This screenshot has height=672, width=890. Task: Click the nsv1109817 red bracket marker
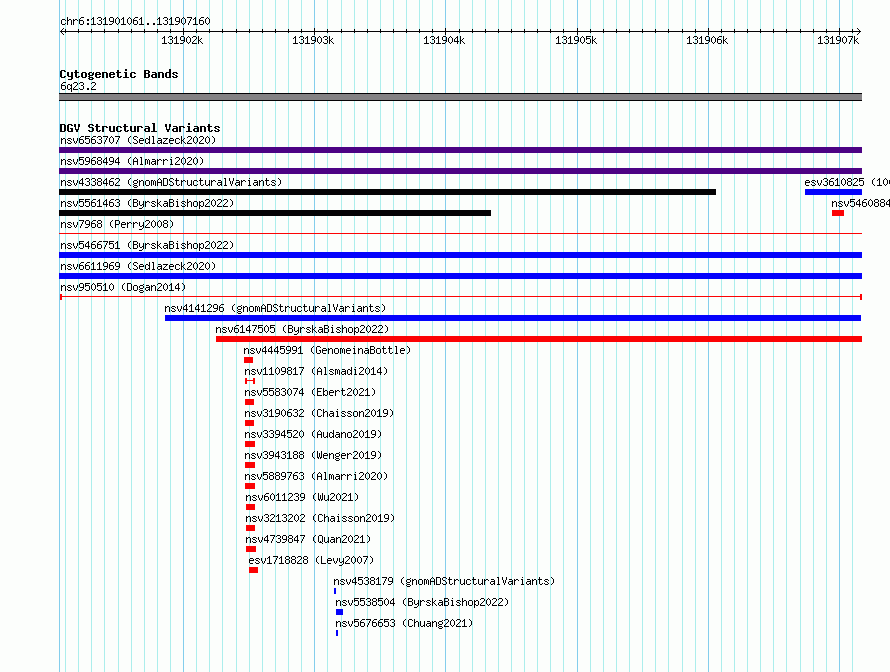[250, 381]
